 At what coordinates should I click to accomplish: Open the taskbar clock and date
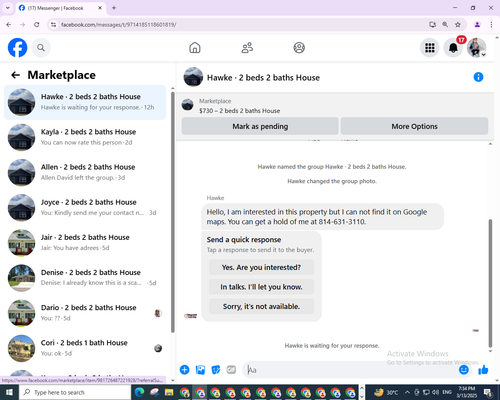[x=467, y=392]
